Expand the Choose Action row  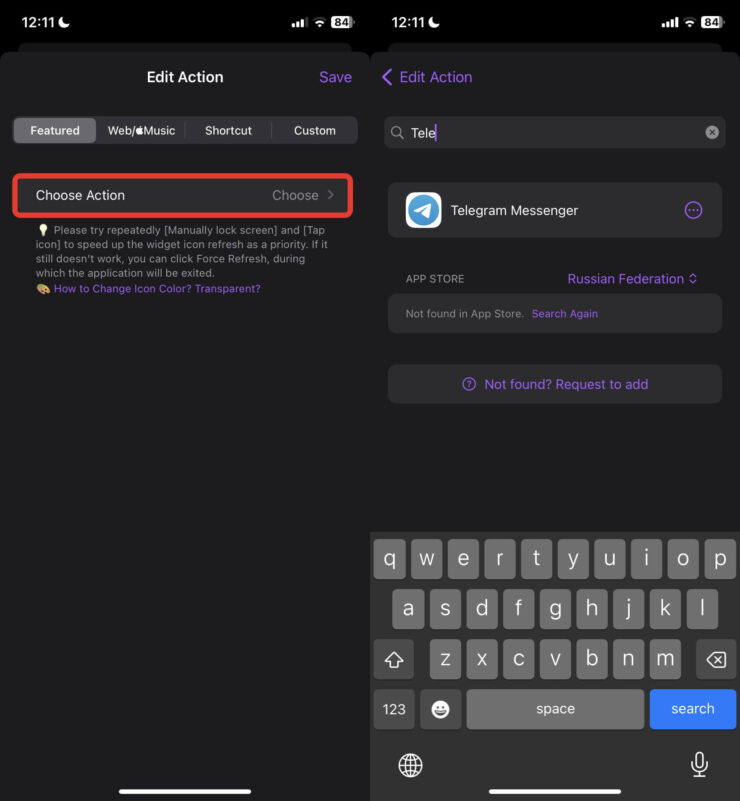[x=182, y=195]
